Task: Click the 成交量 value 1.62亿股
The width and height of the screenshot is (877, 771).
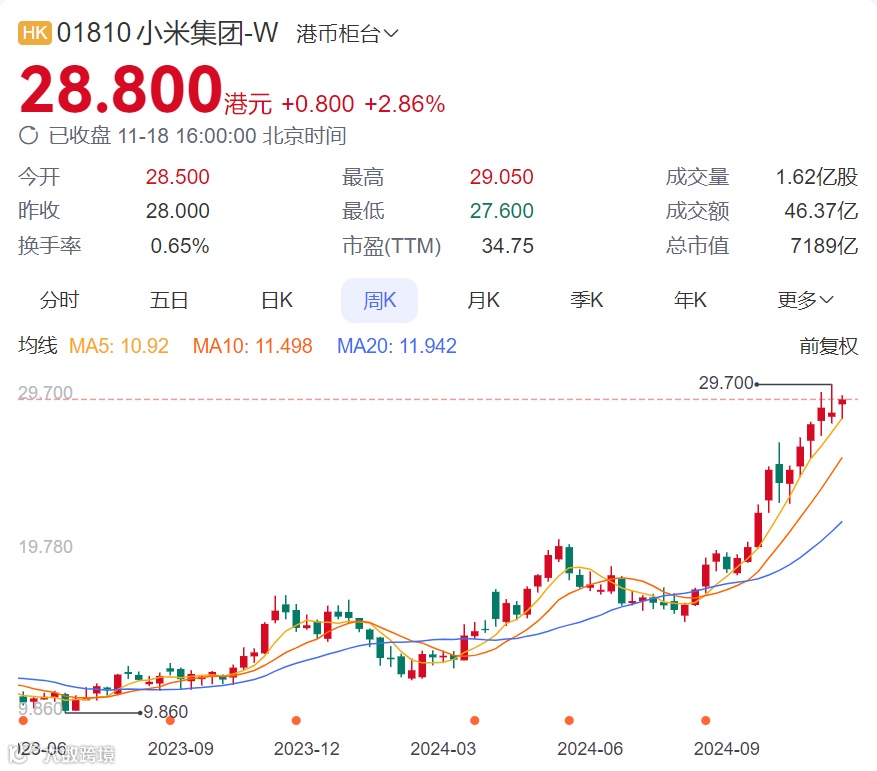Action: tap(817, 177)
